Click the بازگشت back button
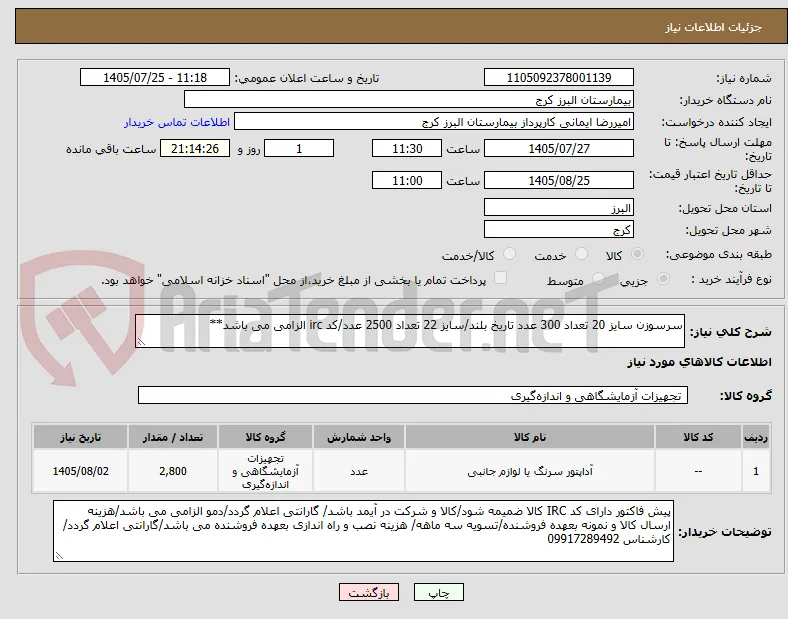 369,592
